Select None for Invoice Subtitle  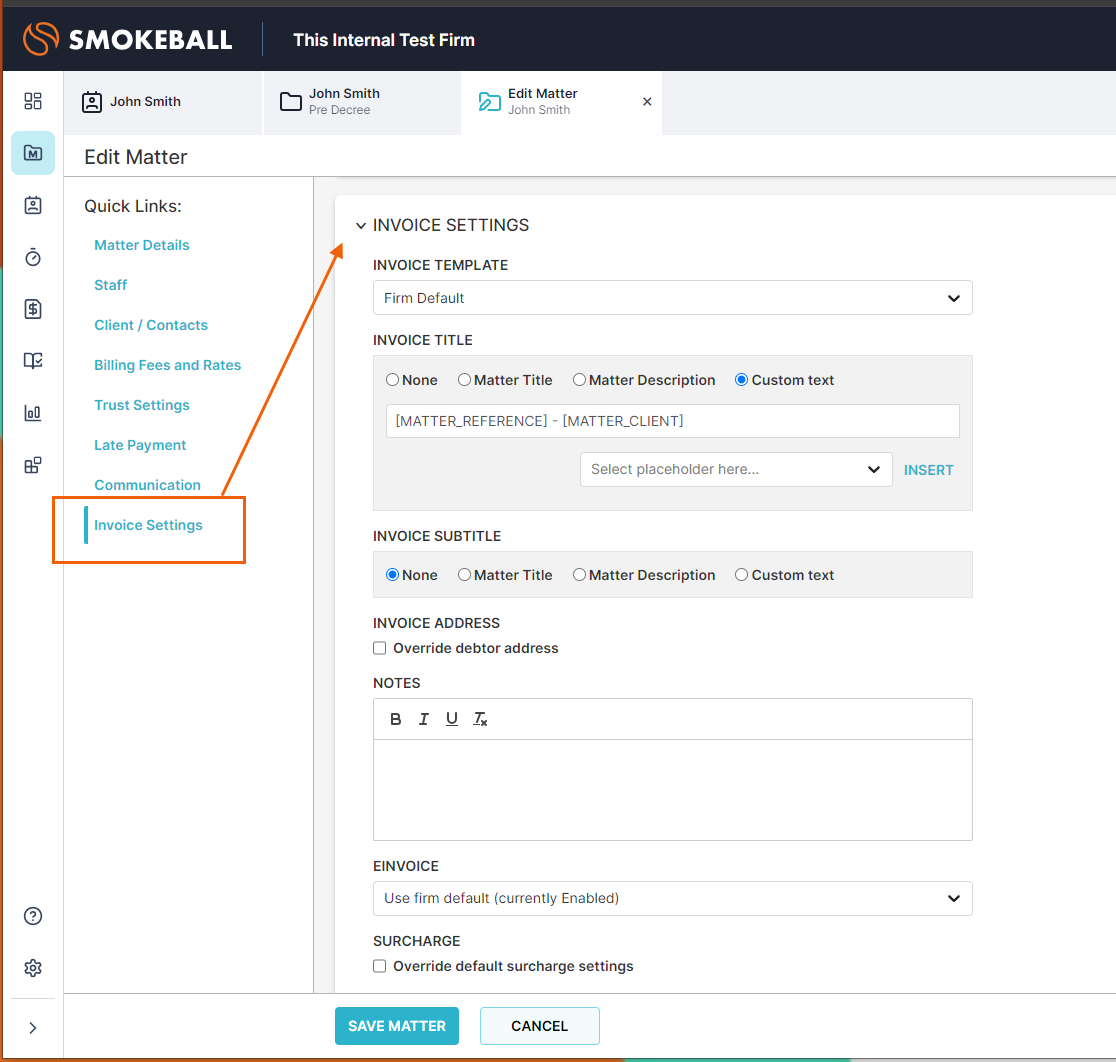point(392,575)
